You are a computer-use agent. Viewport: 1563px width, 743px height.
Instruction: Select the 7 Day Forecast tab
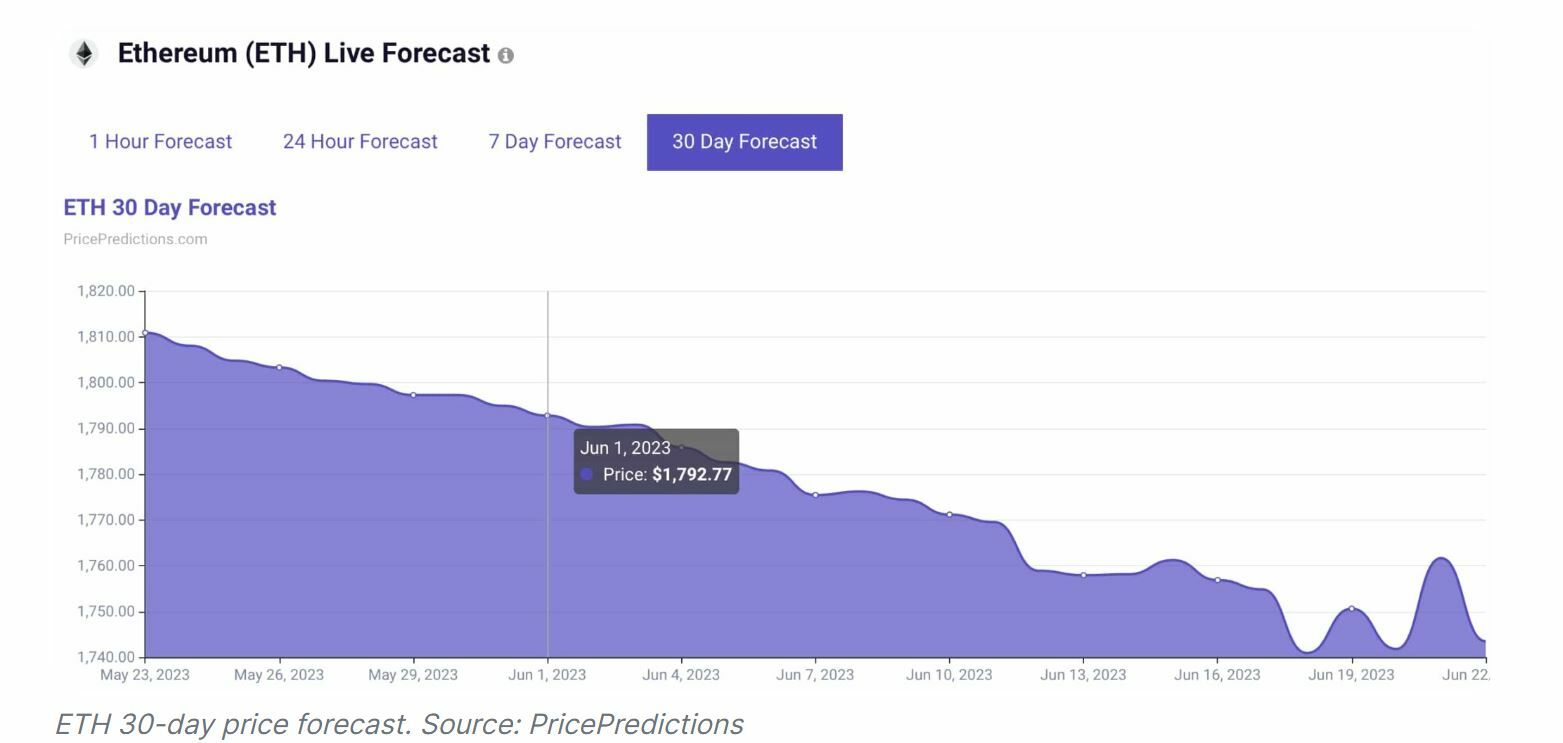[x=555, y=142]
